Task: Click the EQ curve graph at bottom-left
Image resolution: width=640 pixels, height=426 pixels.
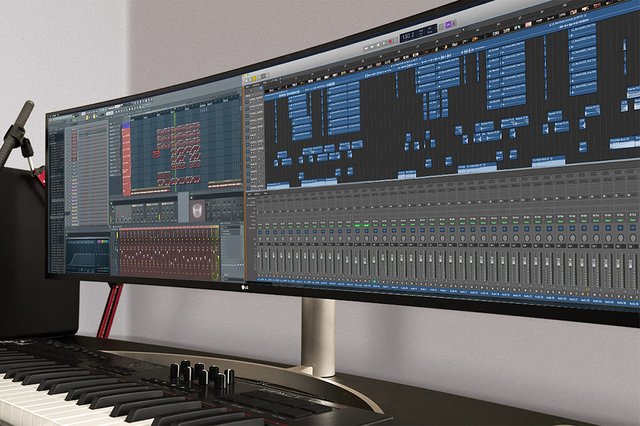Action: click(x=88, y=256)
